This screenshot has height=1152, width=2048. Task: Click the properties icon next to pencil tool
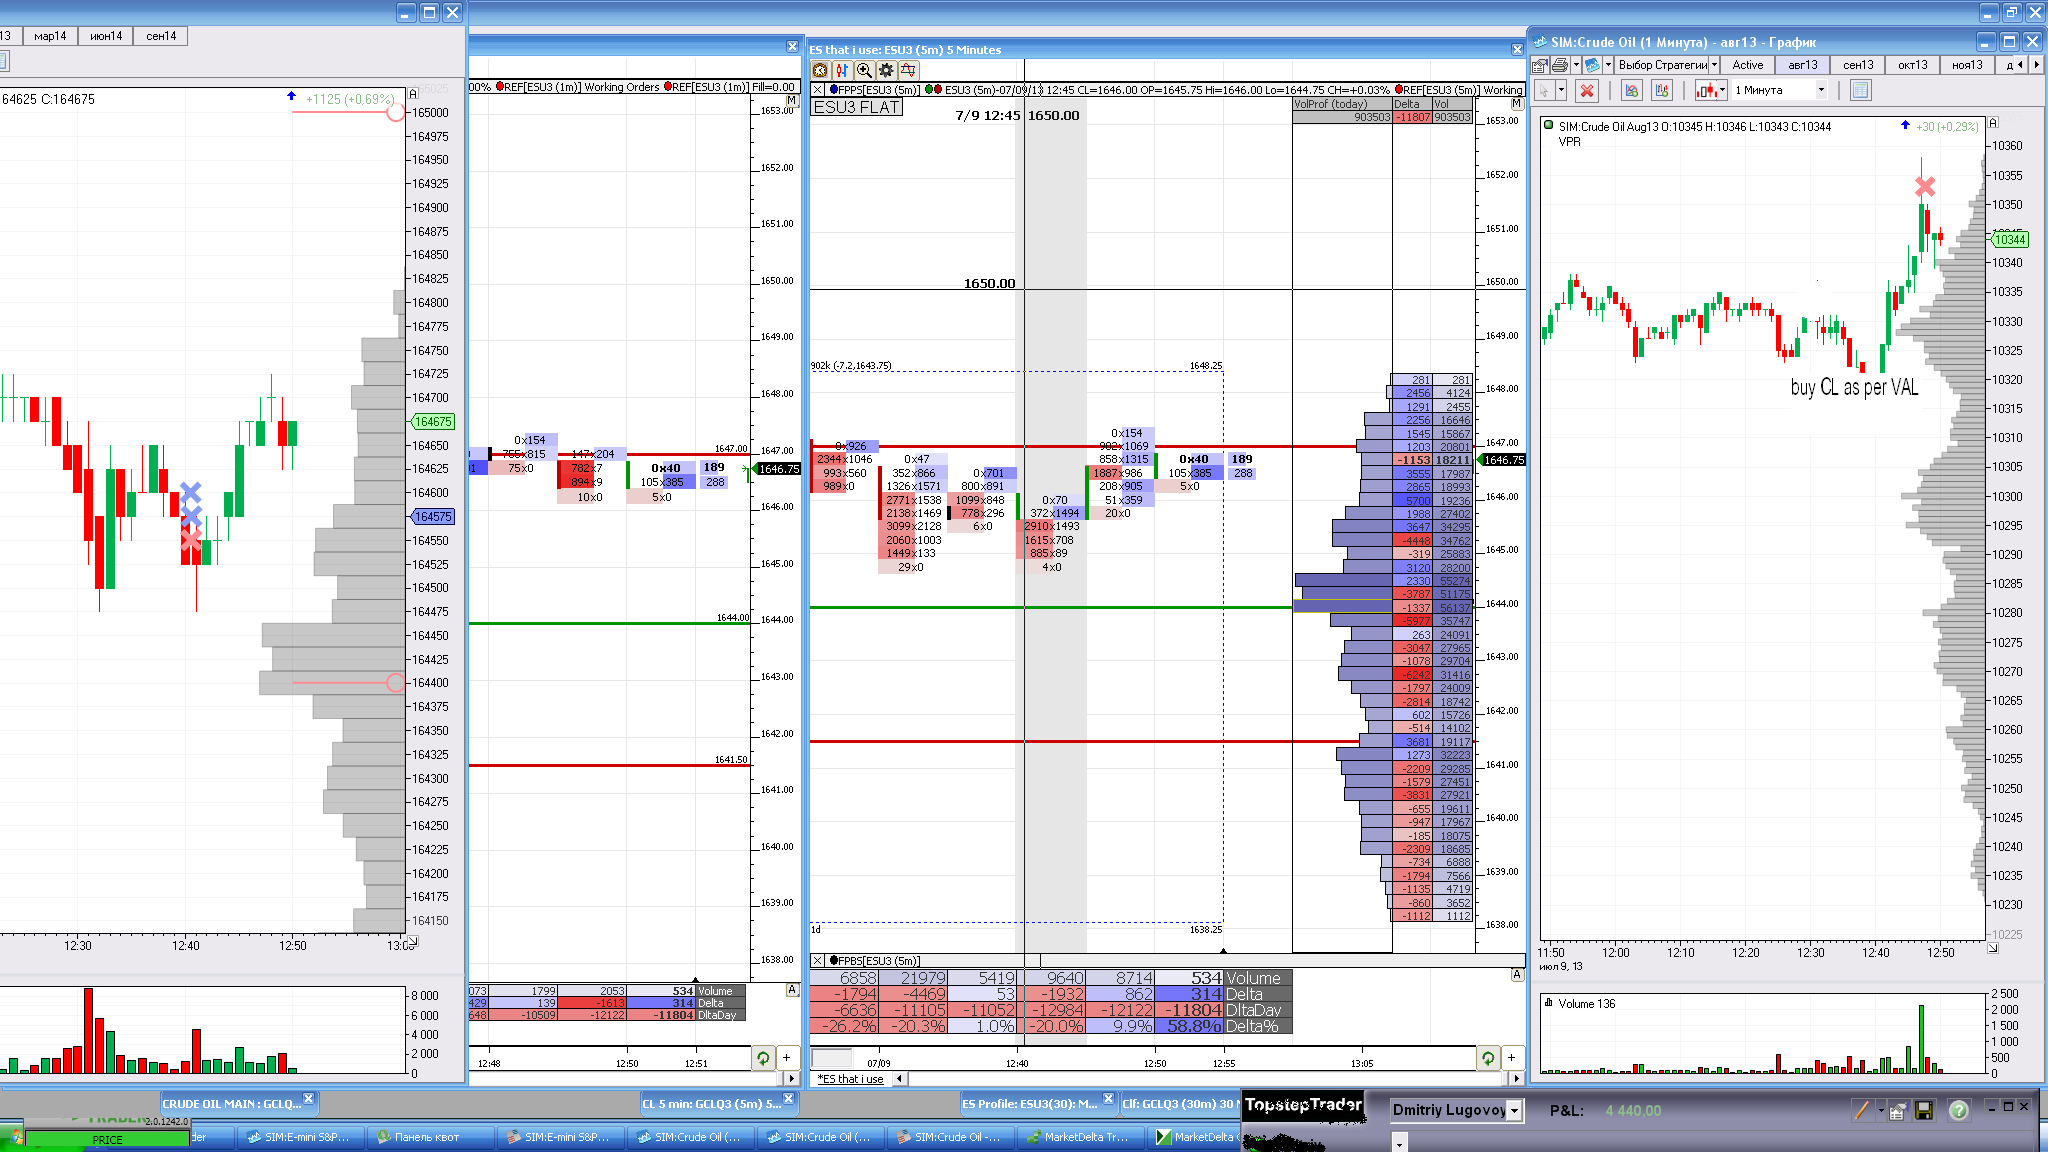(x=1897, y=1110)
